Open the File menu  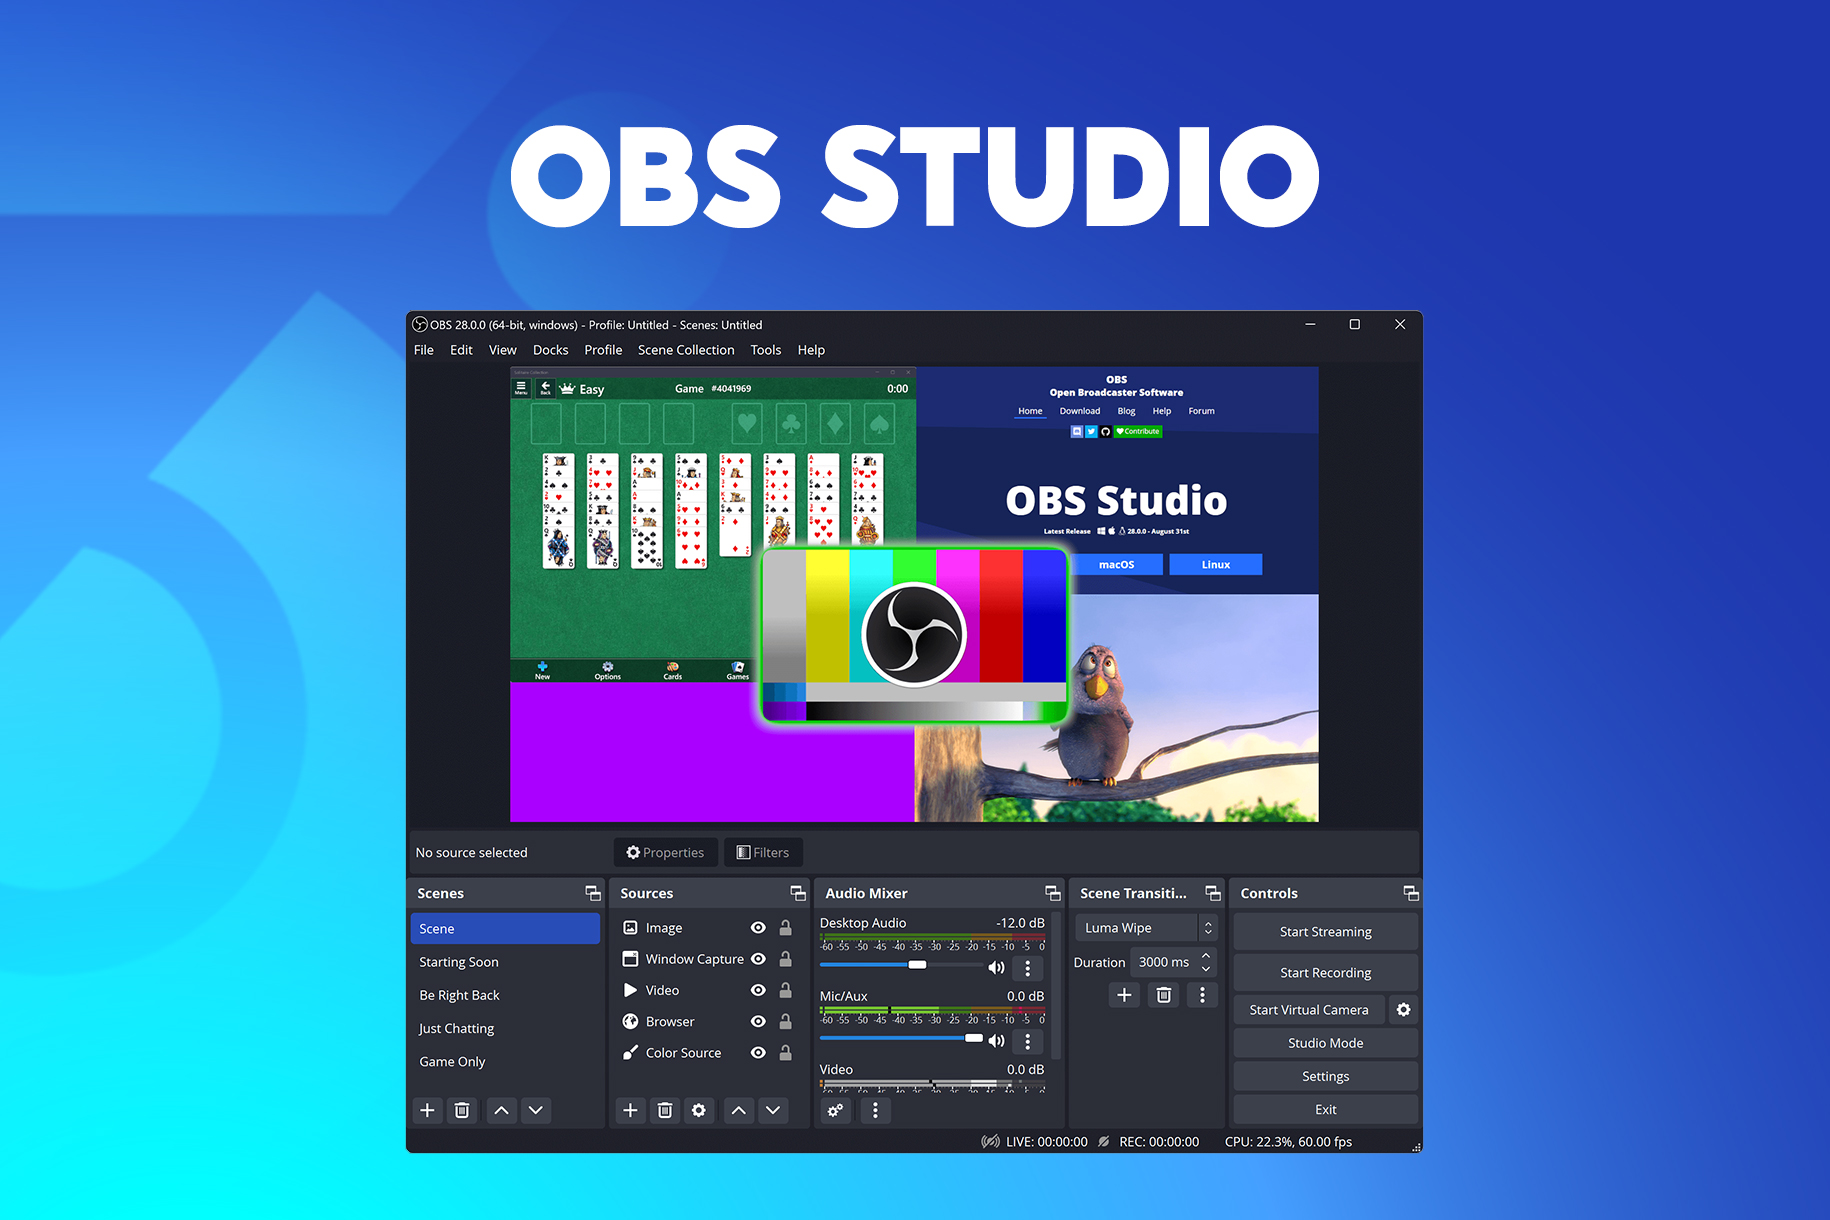point(424,350)
